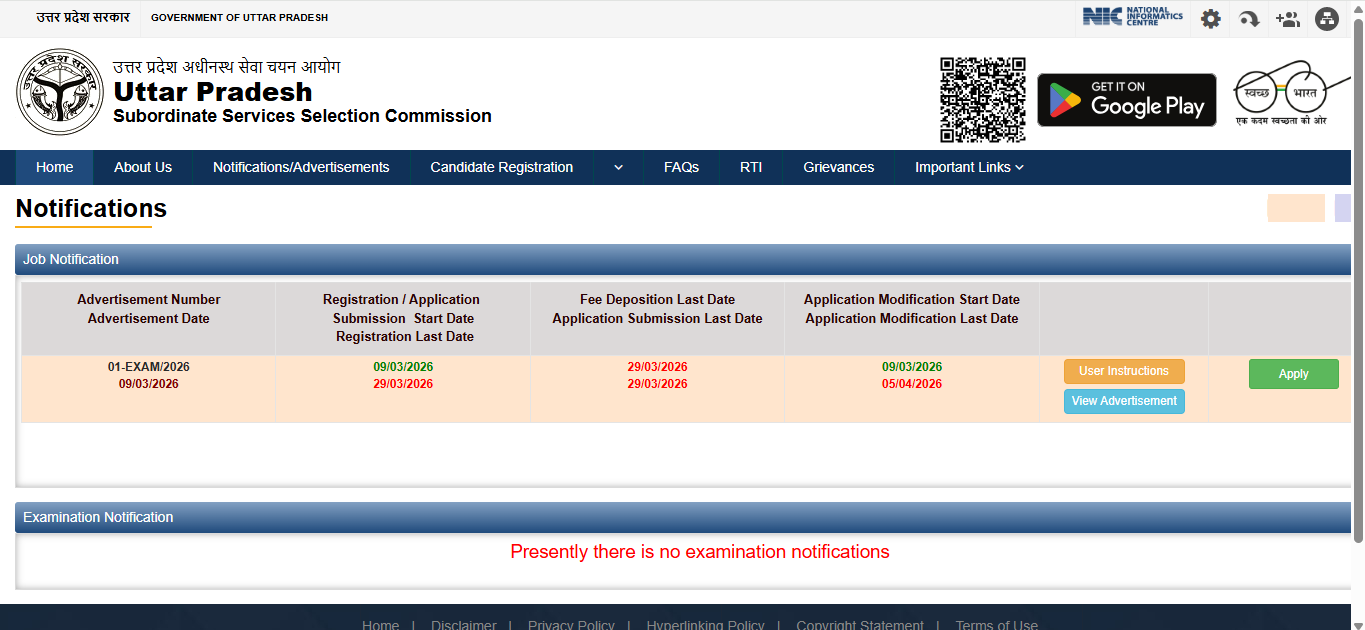
Task: Click the Uttar Pradesh government emblem logo
Action: (60, 91)
